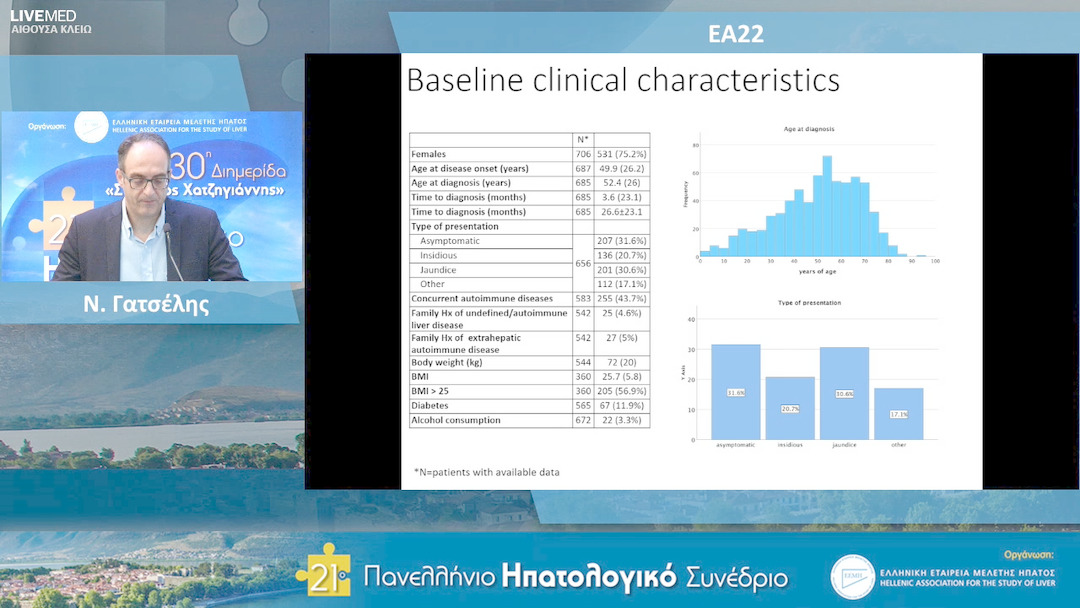Click the LIVEMED logo in the top-left corner
The image size is (1080, 608).
tap(43, 15)
